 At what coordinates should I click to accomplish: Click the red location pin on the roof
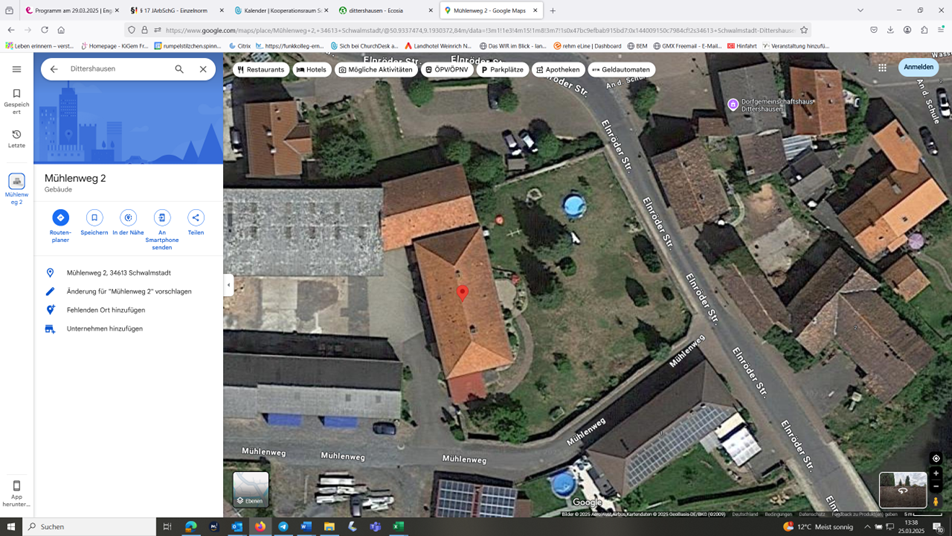pos(462,293)
